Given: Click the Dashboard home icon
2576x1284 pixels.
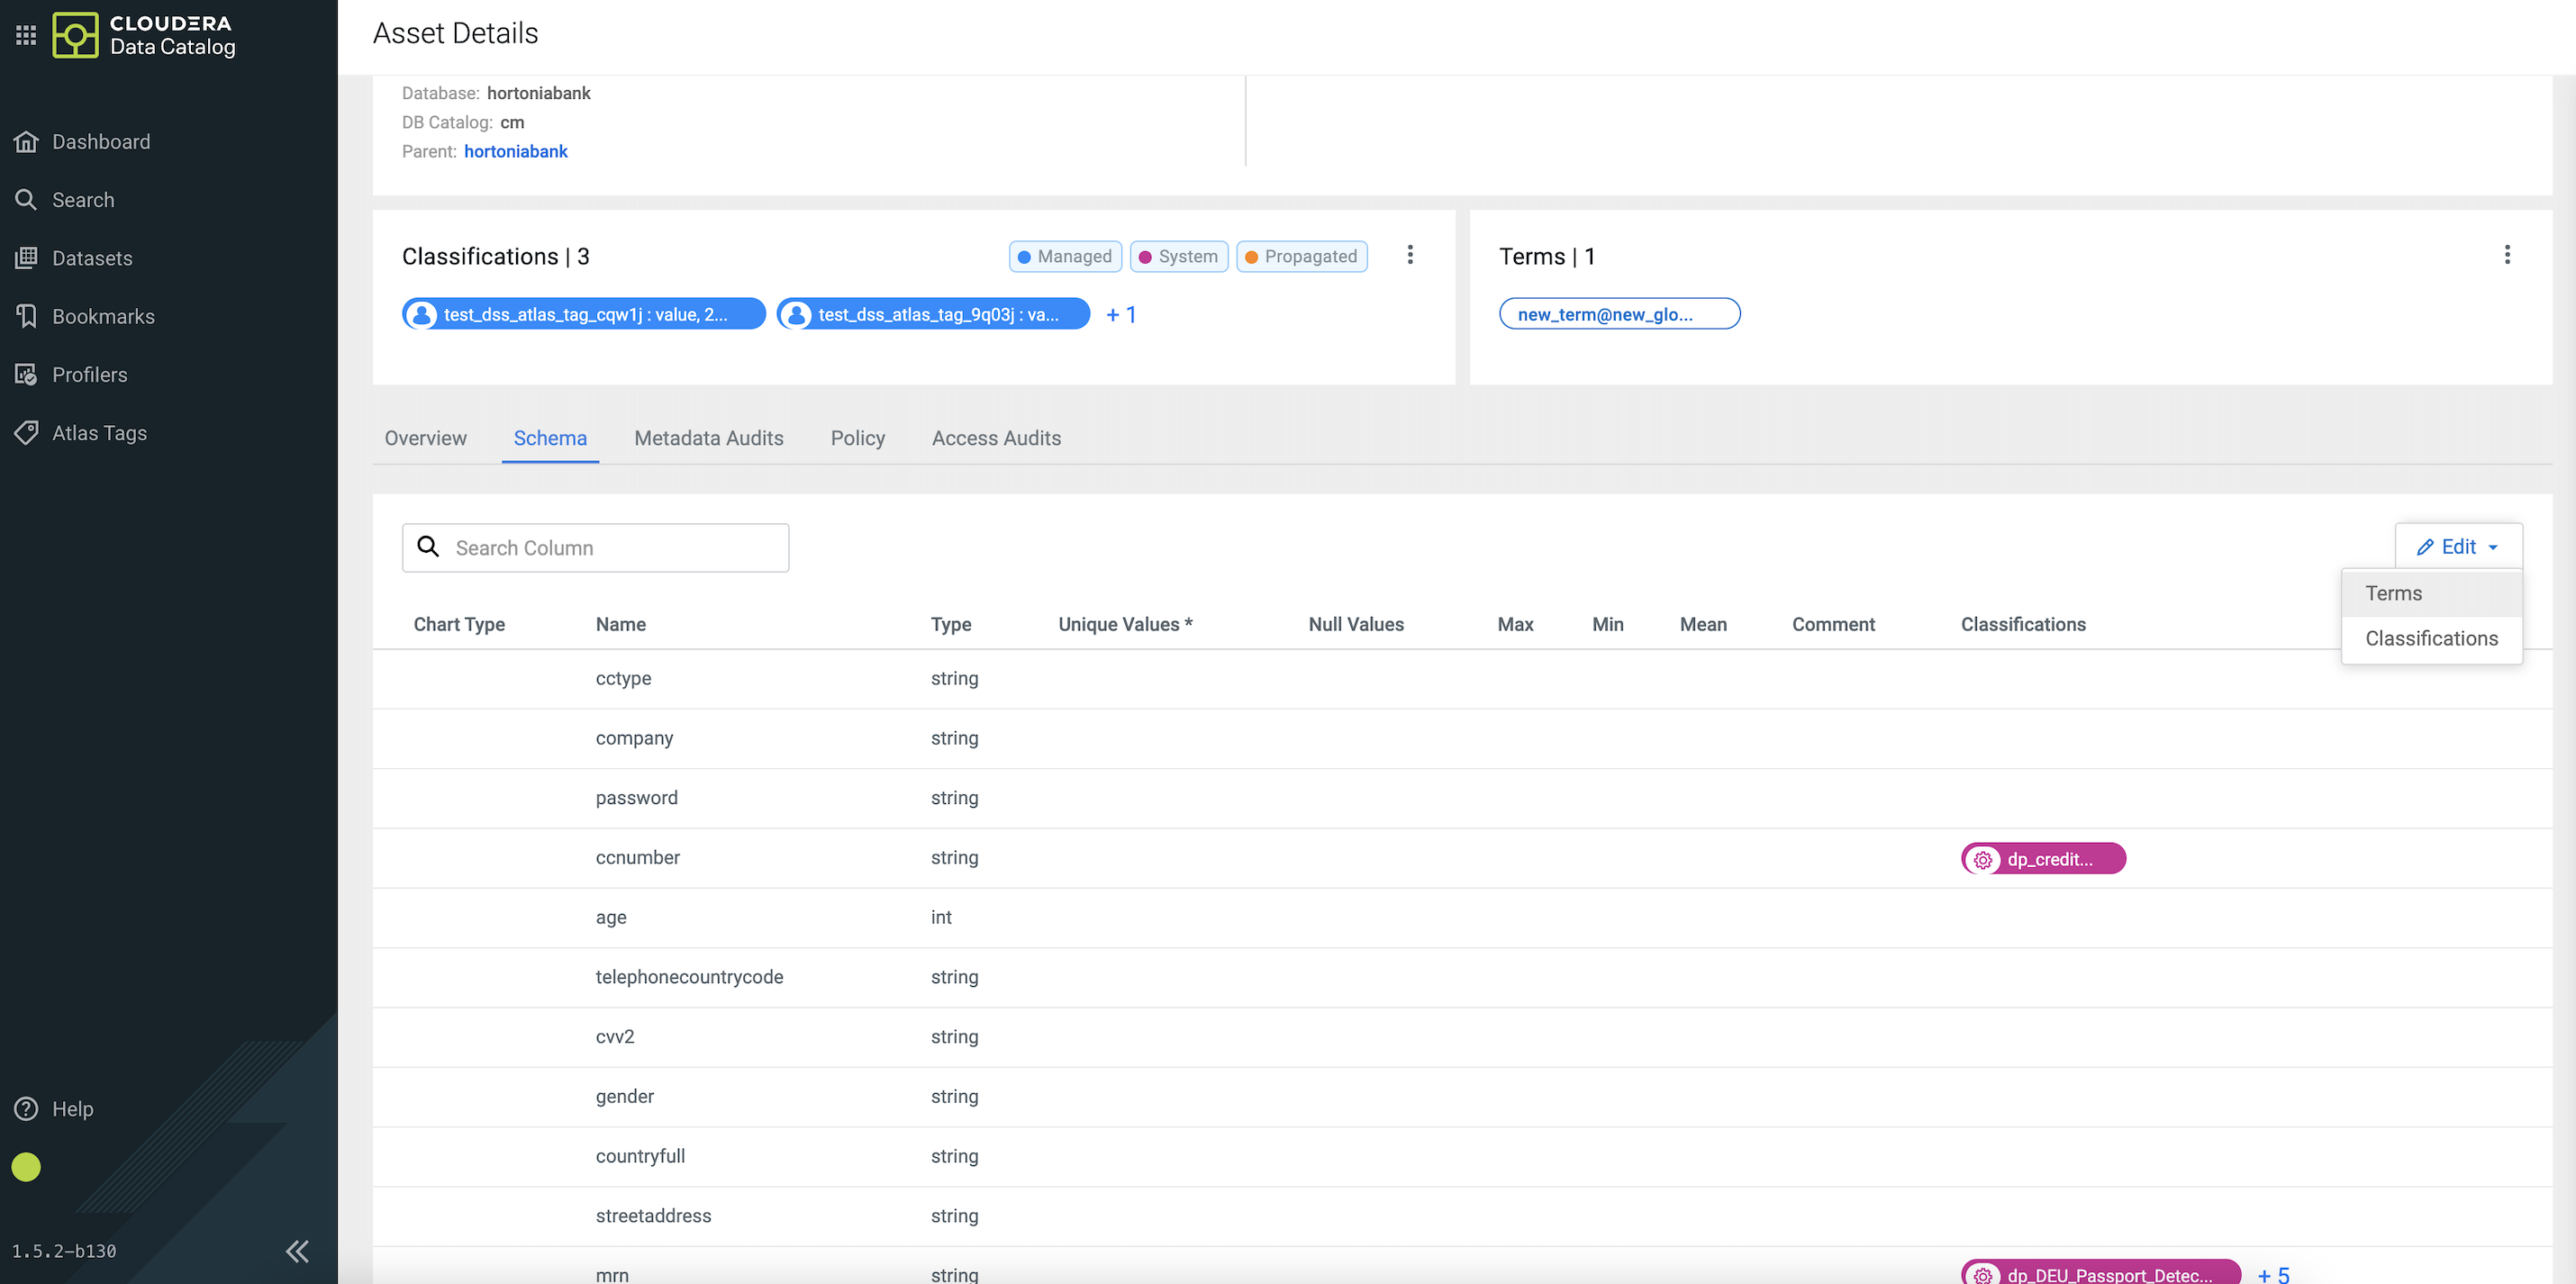Looking at the screenshot, I should click(x=26, y=142).
